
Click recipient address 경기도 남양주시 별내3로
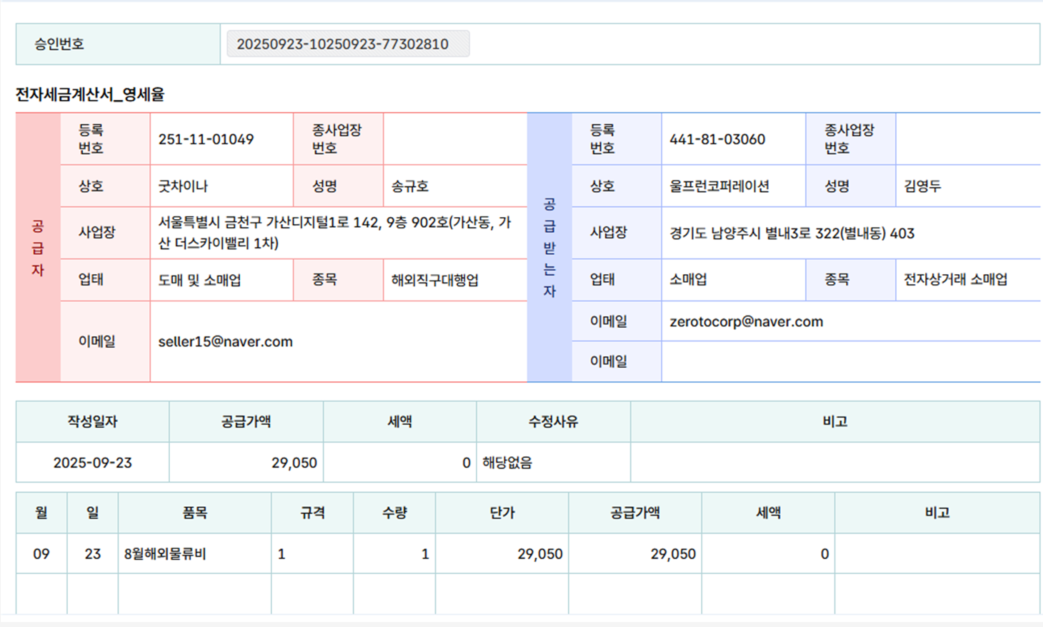tap(792, 233)
